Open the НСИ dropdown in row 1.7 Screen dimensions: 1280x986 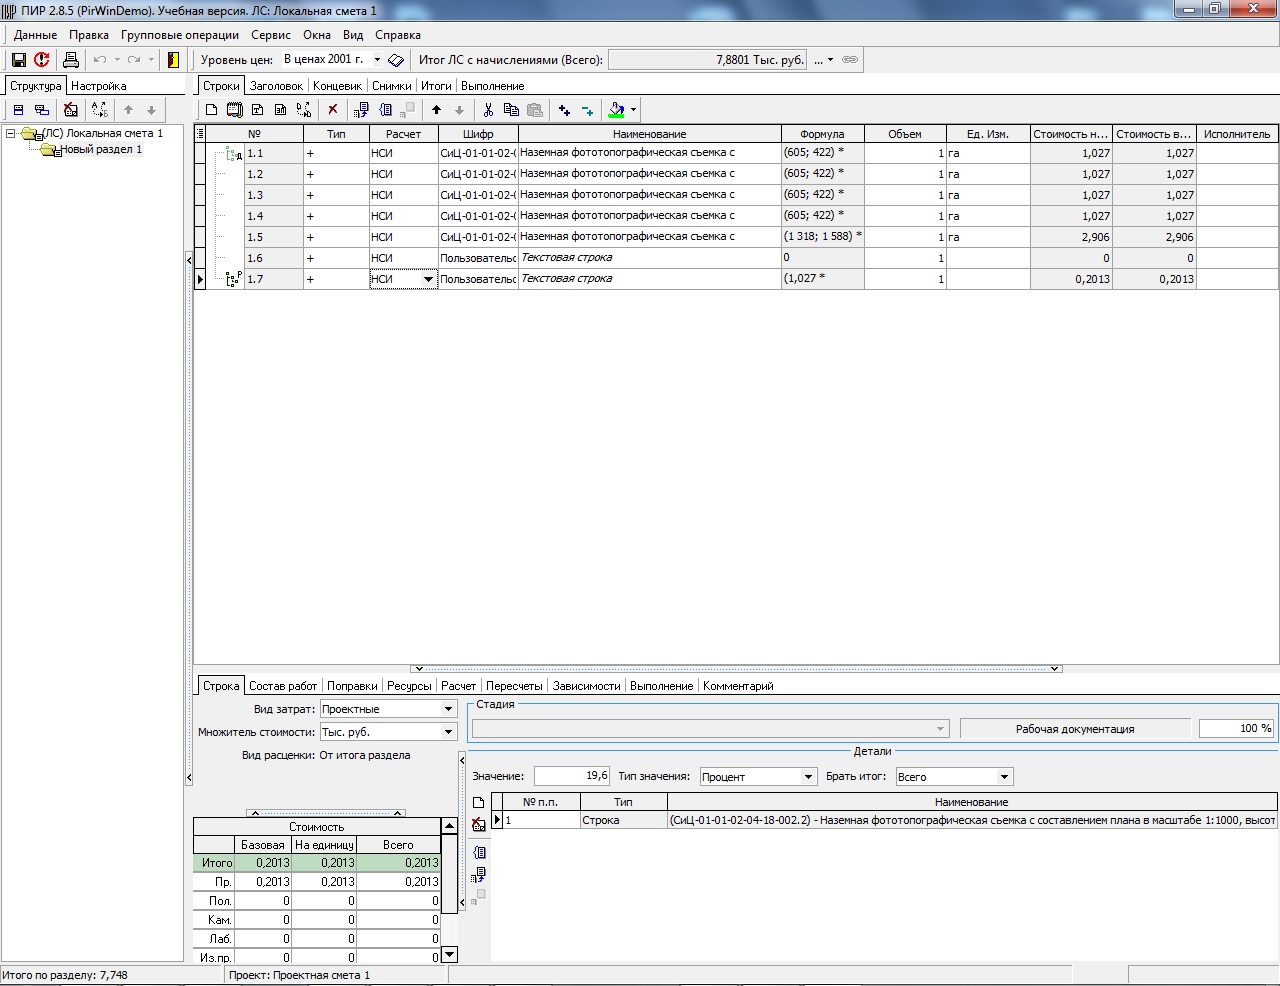pyautogui.click(x=428, y=280)
